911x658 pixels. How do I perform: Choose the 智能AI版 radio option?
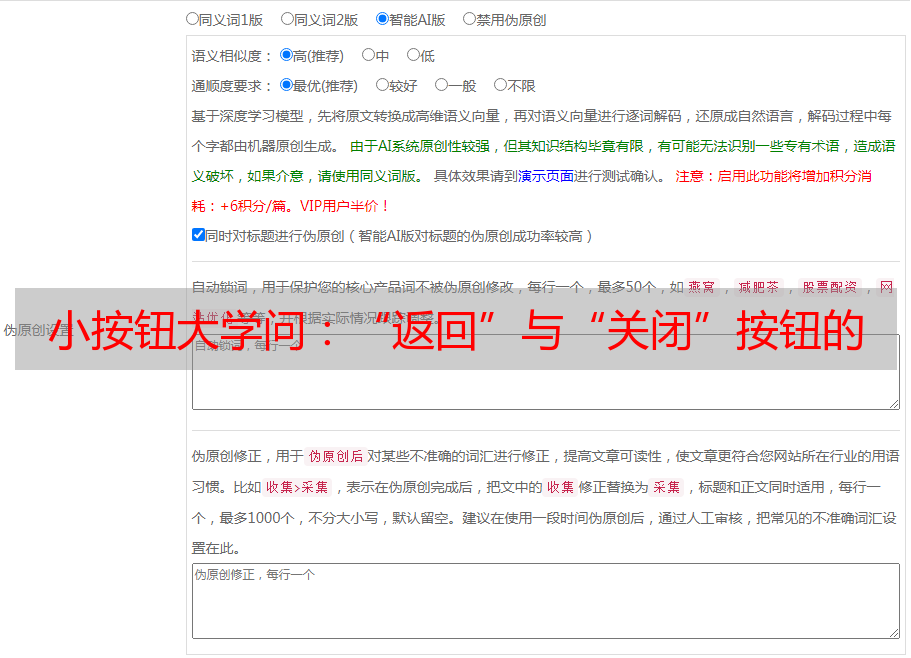point(382,19)
